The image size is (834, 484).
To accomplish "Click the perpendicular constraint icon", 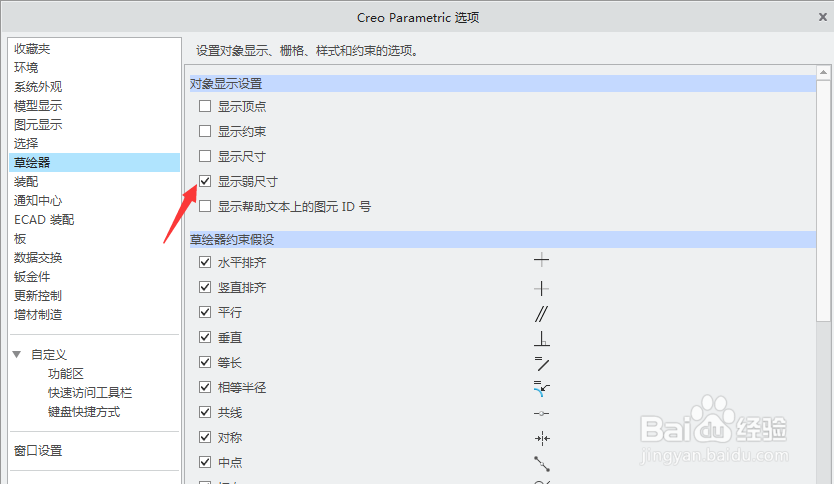I will (541, 339).
